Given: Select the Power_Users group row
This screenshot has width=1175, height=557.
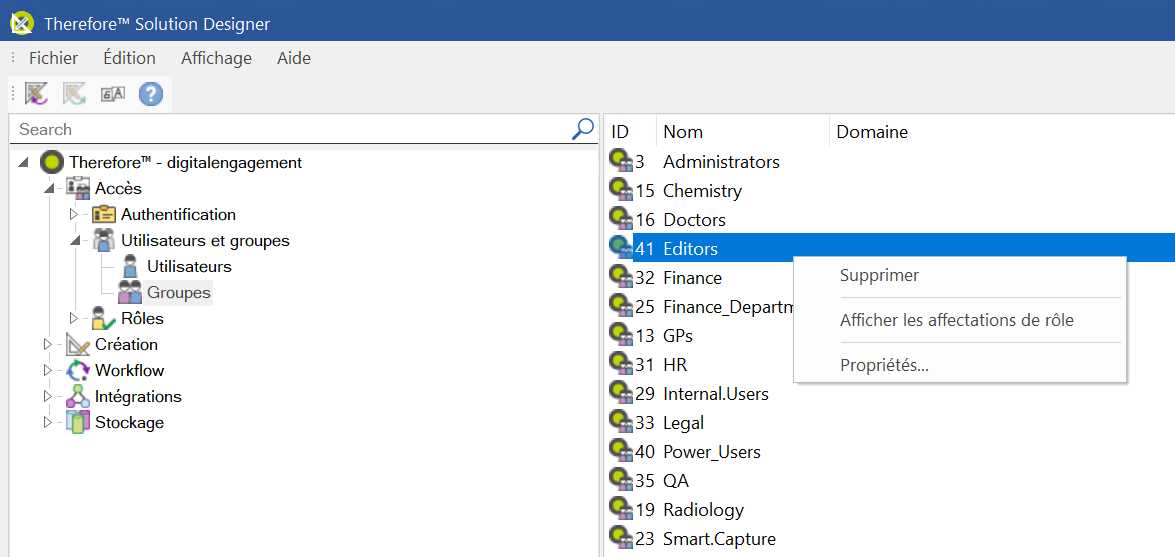Looking at the screenshot, I should (x=712, y=451).
